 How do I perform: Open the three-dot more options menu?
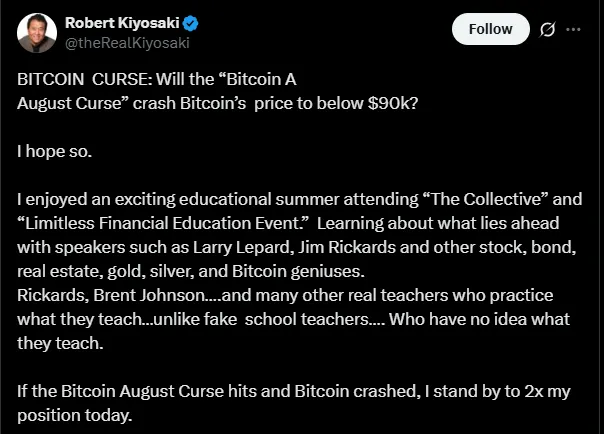tap(573, 29)
